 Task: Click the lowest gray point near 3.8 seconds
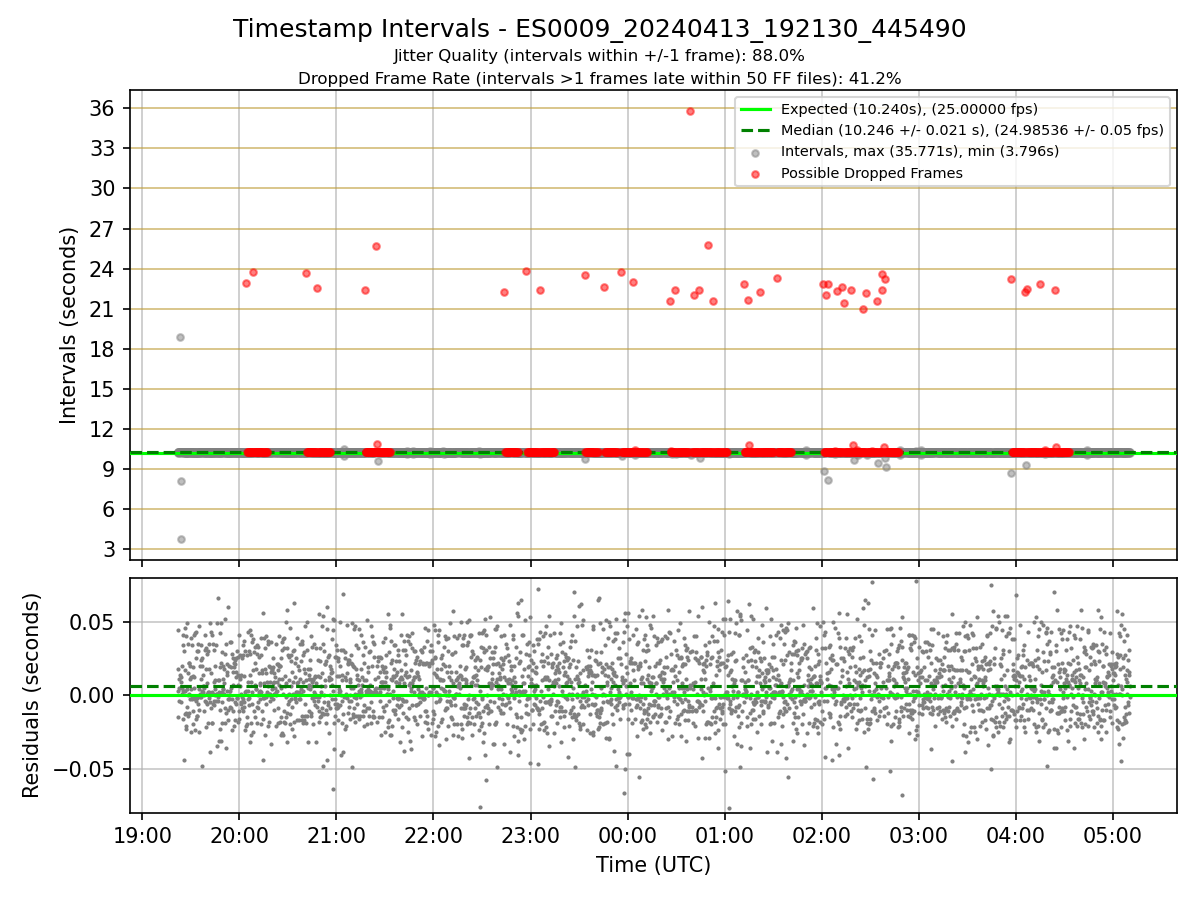click(x=181, y=539)
